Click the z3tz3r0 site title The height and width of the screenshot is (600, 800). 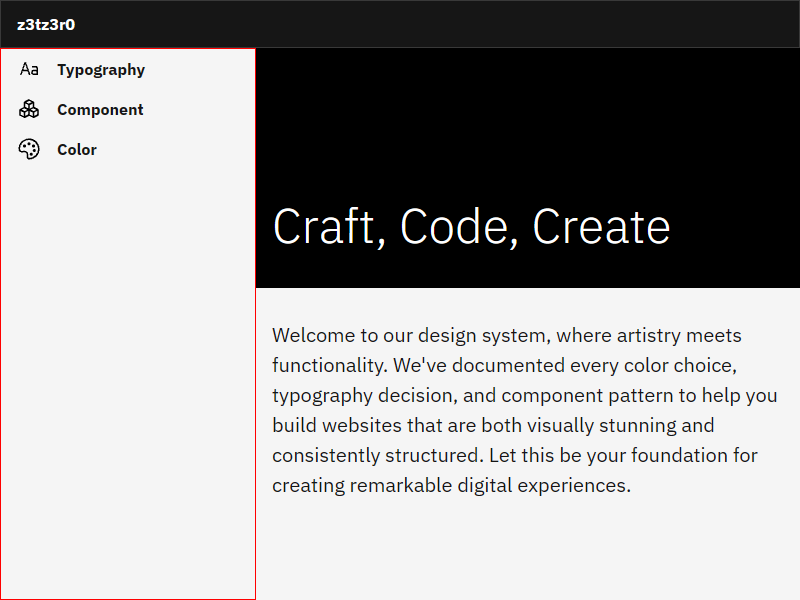click(46, 24)
